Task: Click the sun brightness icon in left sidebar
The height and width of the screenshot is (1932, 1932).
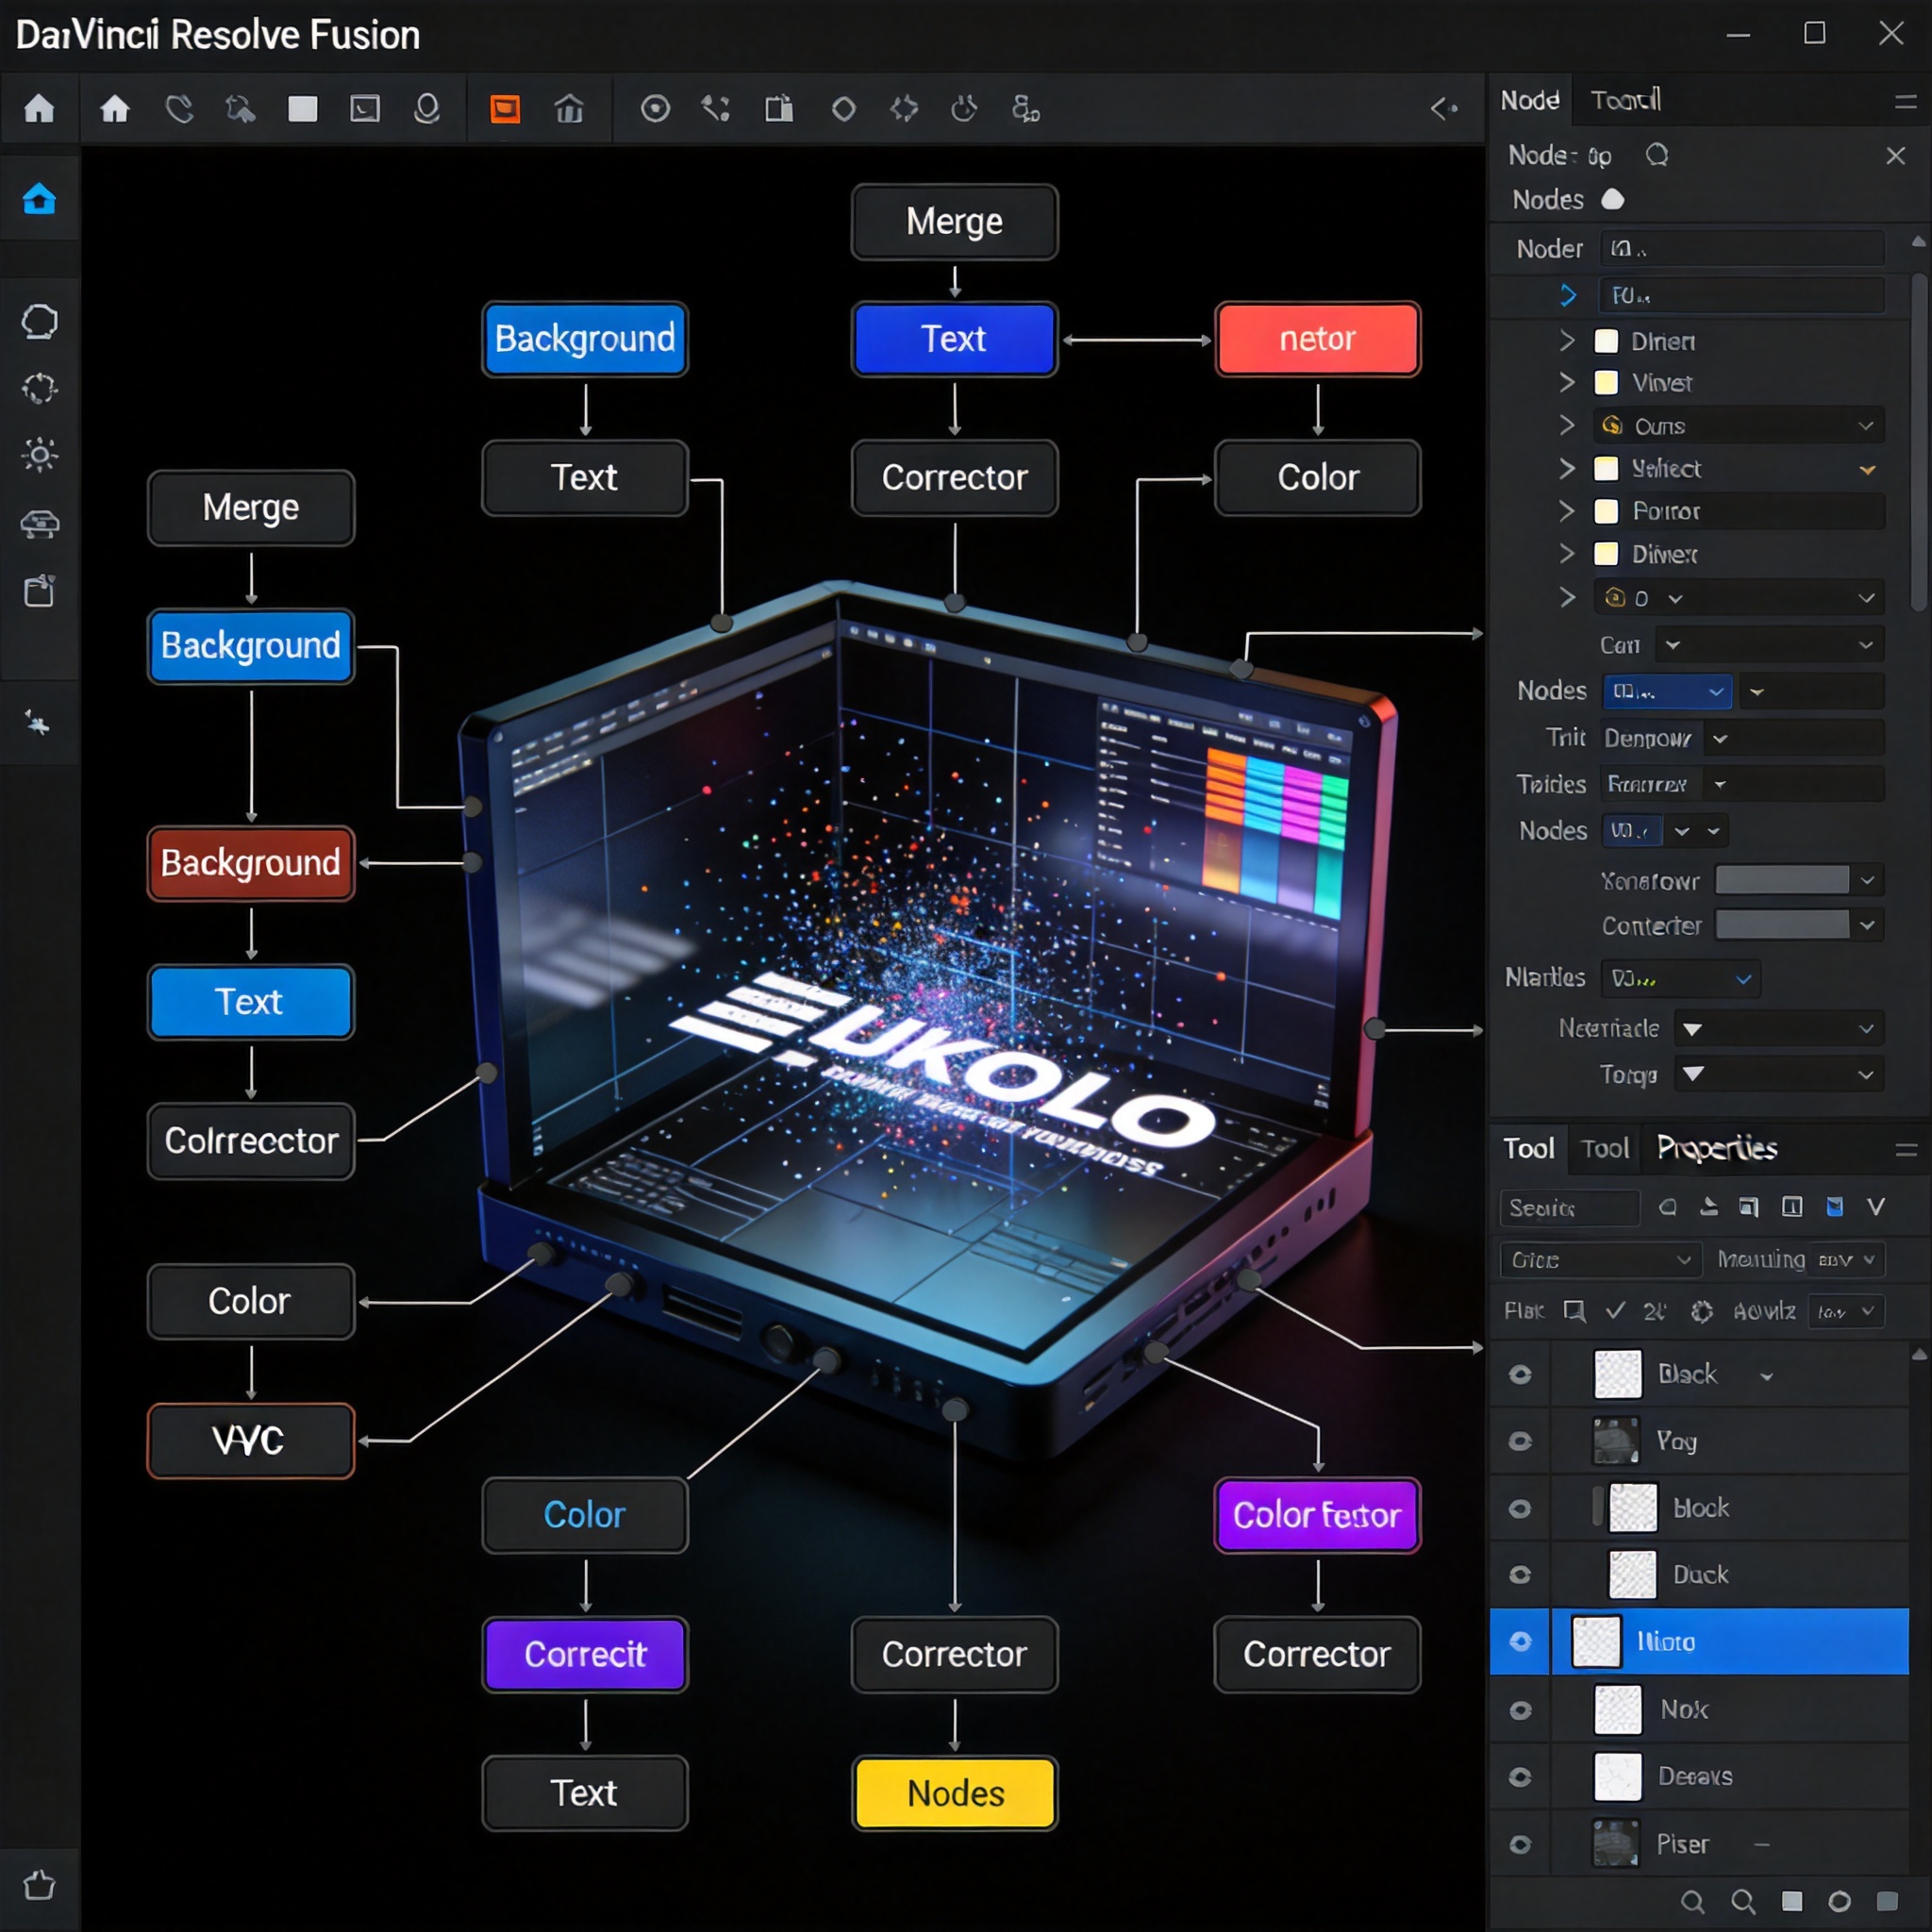Action: pyautogui.click(x=39, y=455)
